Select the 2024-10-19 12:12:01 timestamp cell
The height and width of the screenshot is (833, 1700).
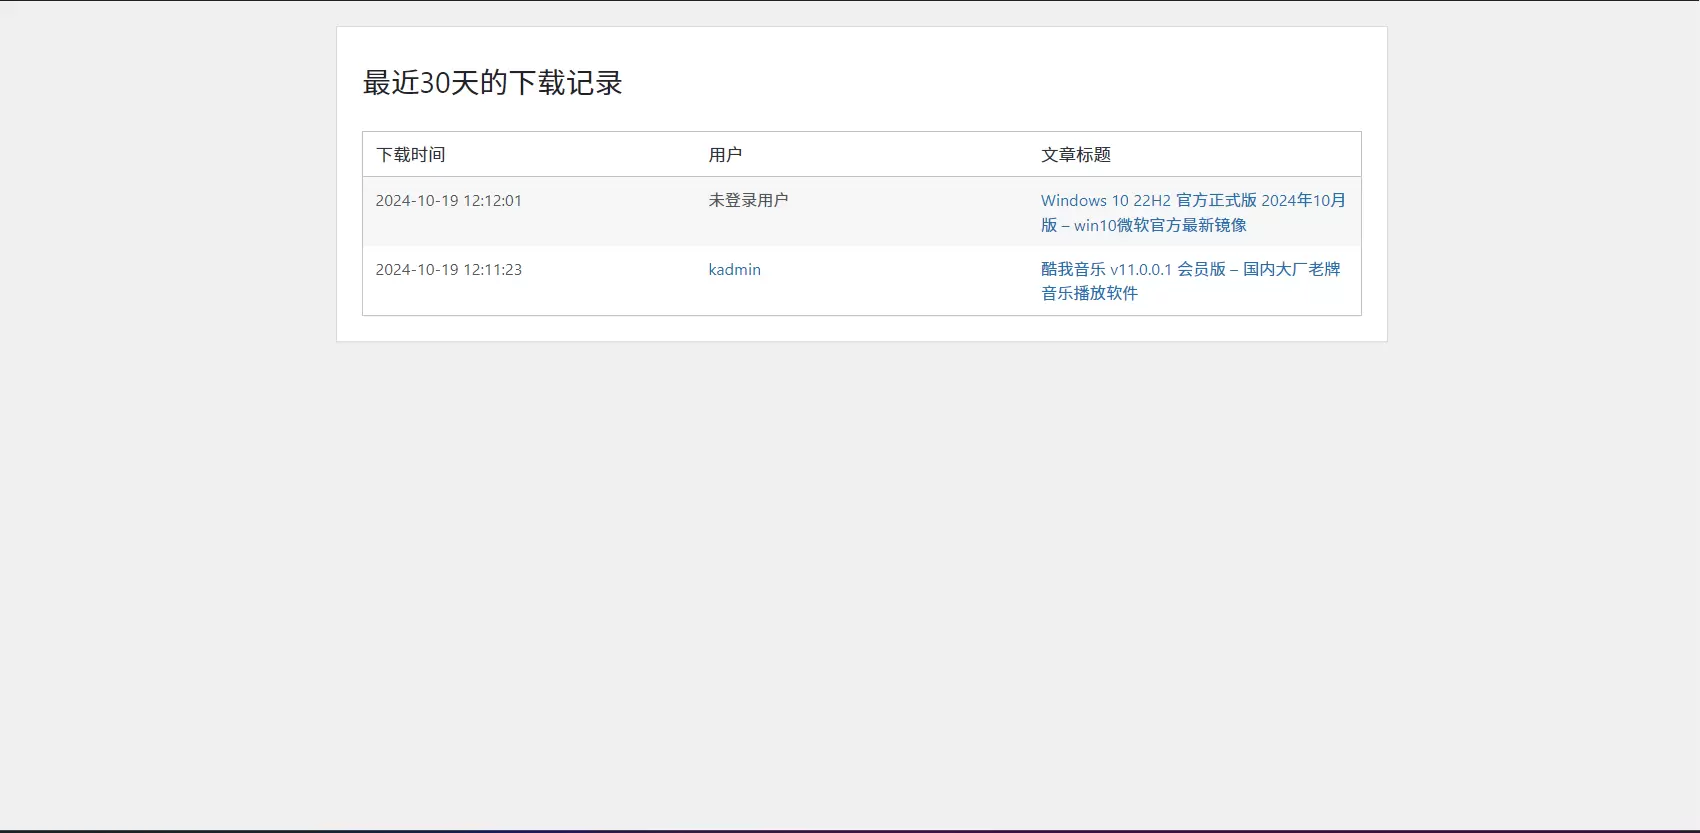point(449,200)
